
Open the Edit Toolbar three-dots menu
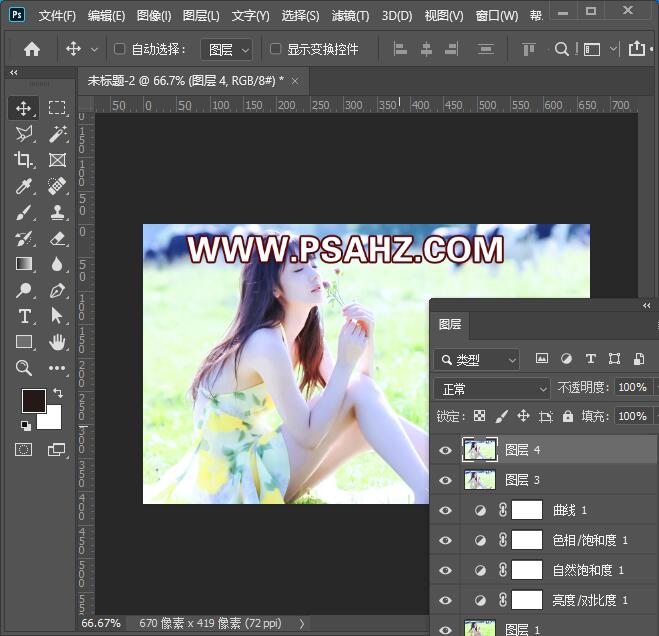(x=57, y=368)
